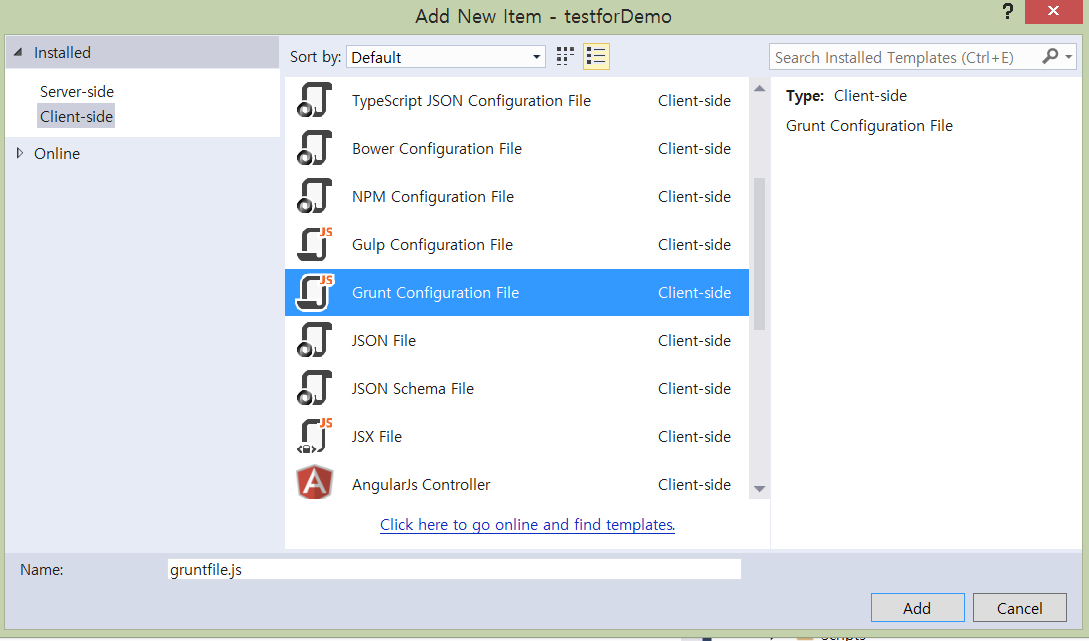The width and height of the screenshot is (1089, 641).
Task: Click the AngularJs Controller icon
Action: coord(315,483)
